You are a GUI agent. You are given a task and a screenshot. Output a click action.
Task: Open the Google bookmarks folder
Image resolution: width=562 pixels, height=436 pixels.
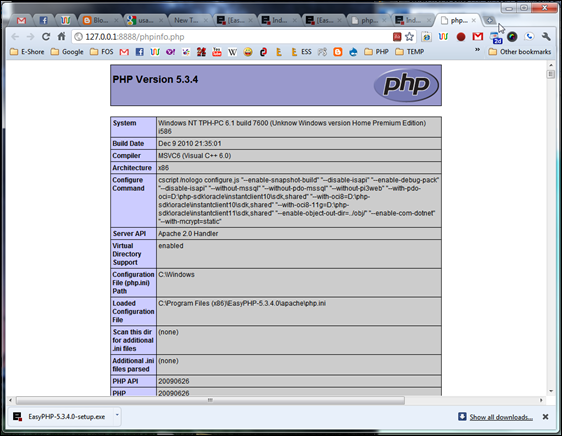click(67, 52)
